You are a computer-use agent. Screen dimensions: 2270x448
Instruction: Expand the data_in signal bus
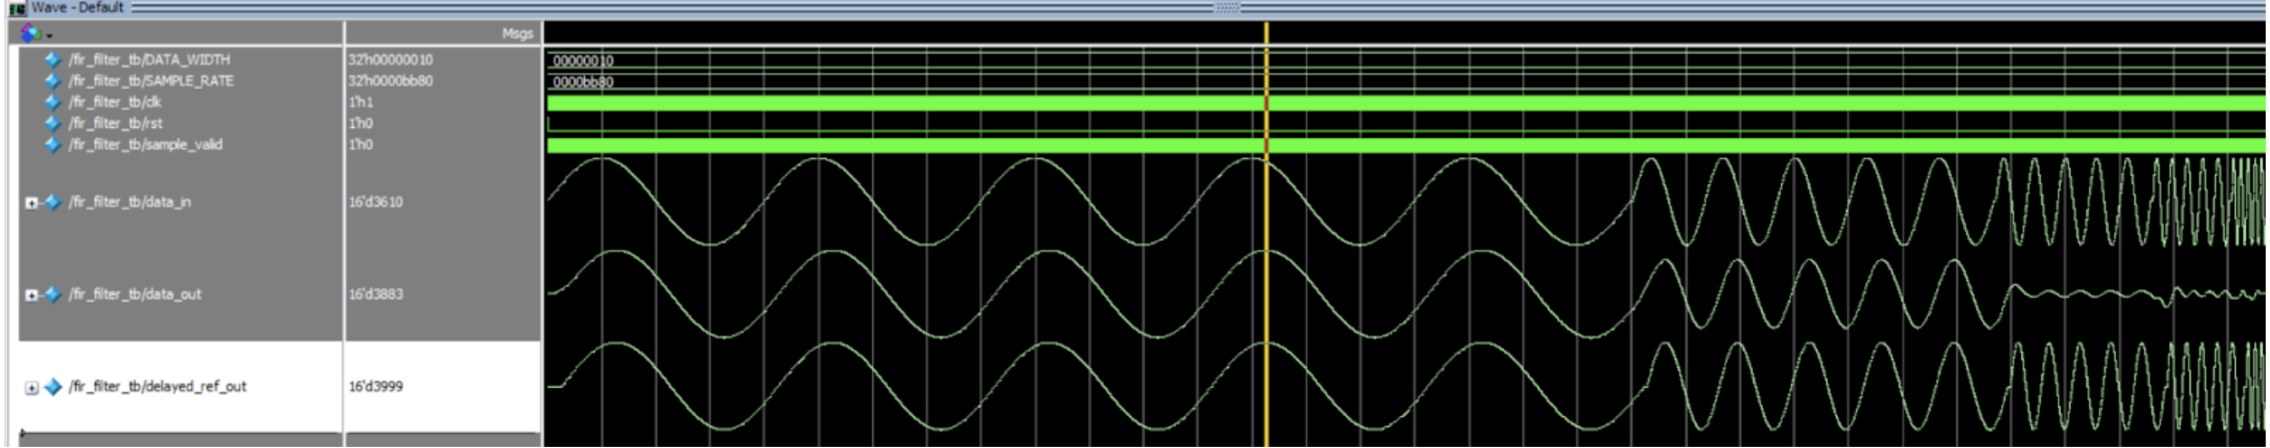point(31,203)
